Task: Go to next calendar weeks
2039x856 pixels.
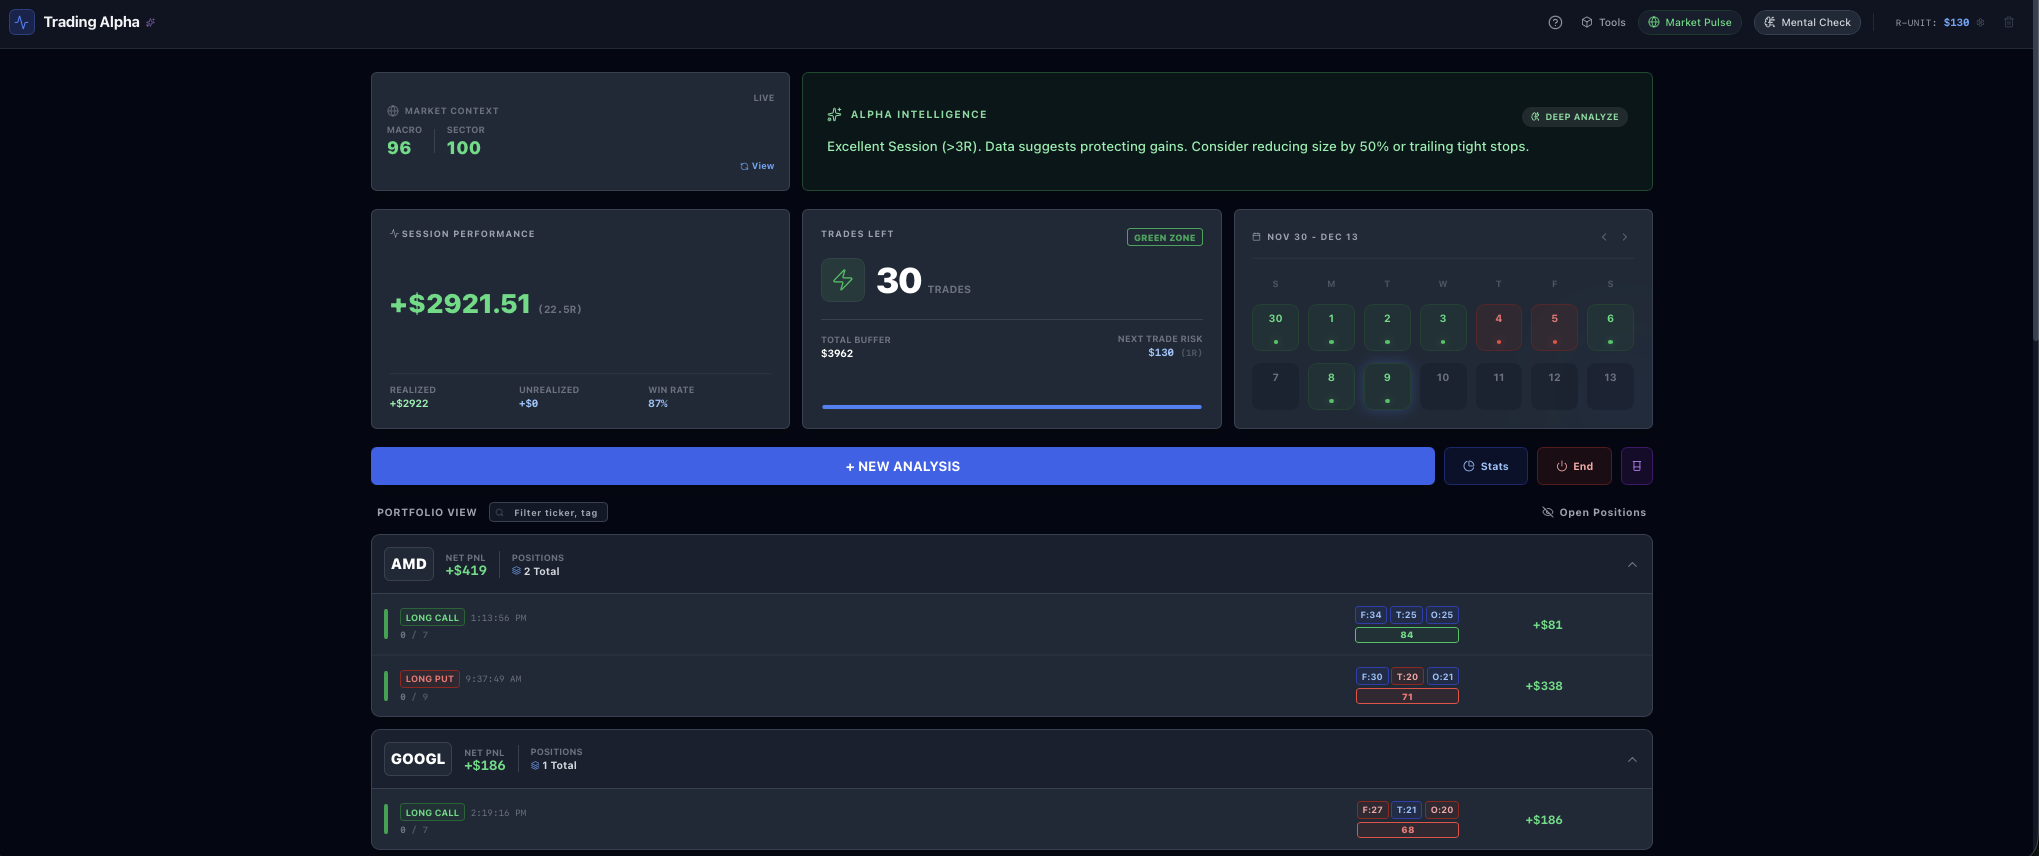Action: tap(1625, 237)
